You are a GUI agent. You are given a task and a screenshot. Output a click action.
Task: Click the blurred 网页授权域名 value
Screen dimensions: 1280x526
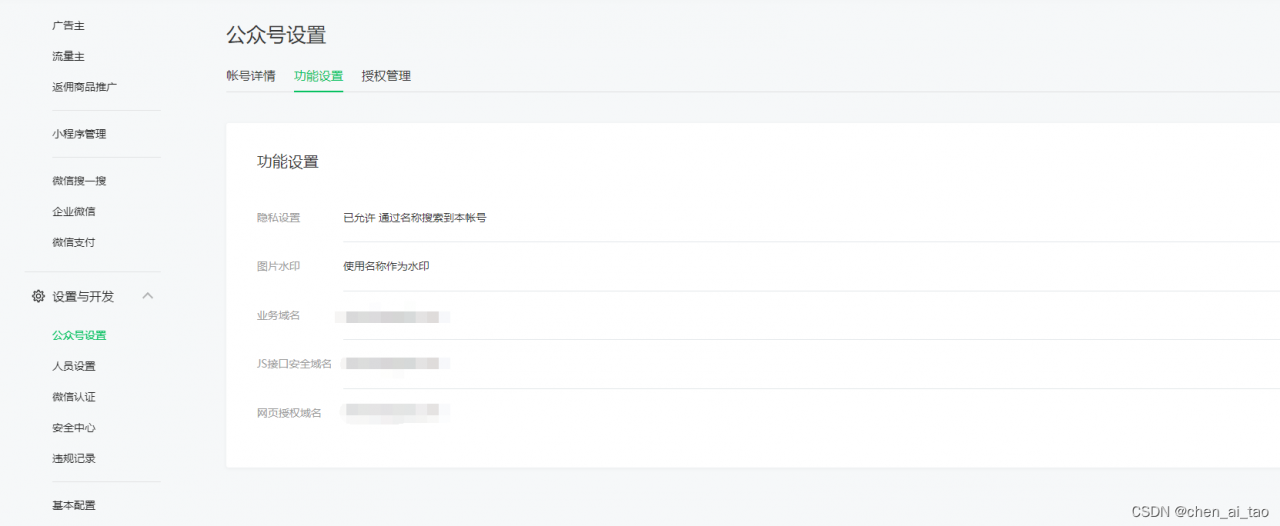click(395, 411)
